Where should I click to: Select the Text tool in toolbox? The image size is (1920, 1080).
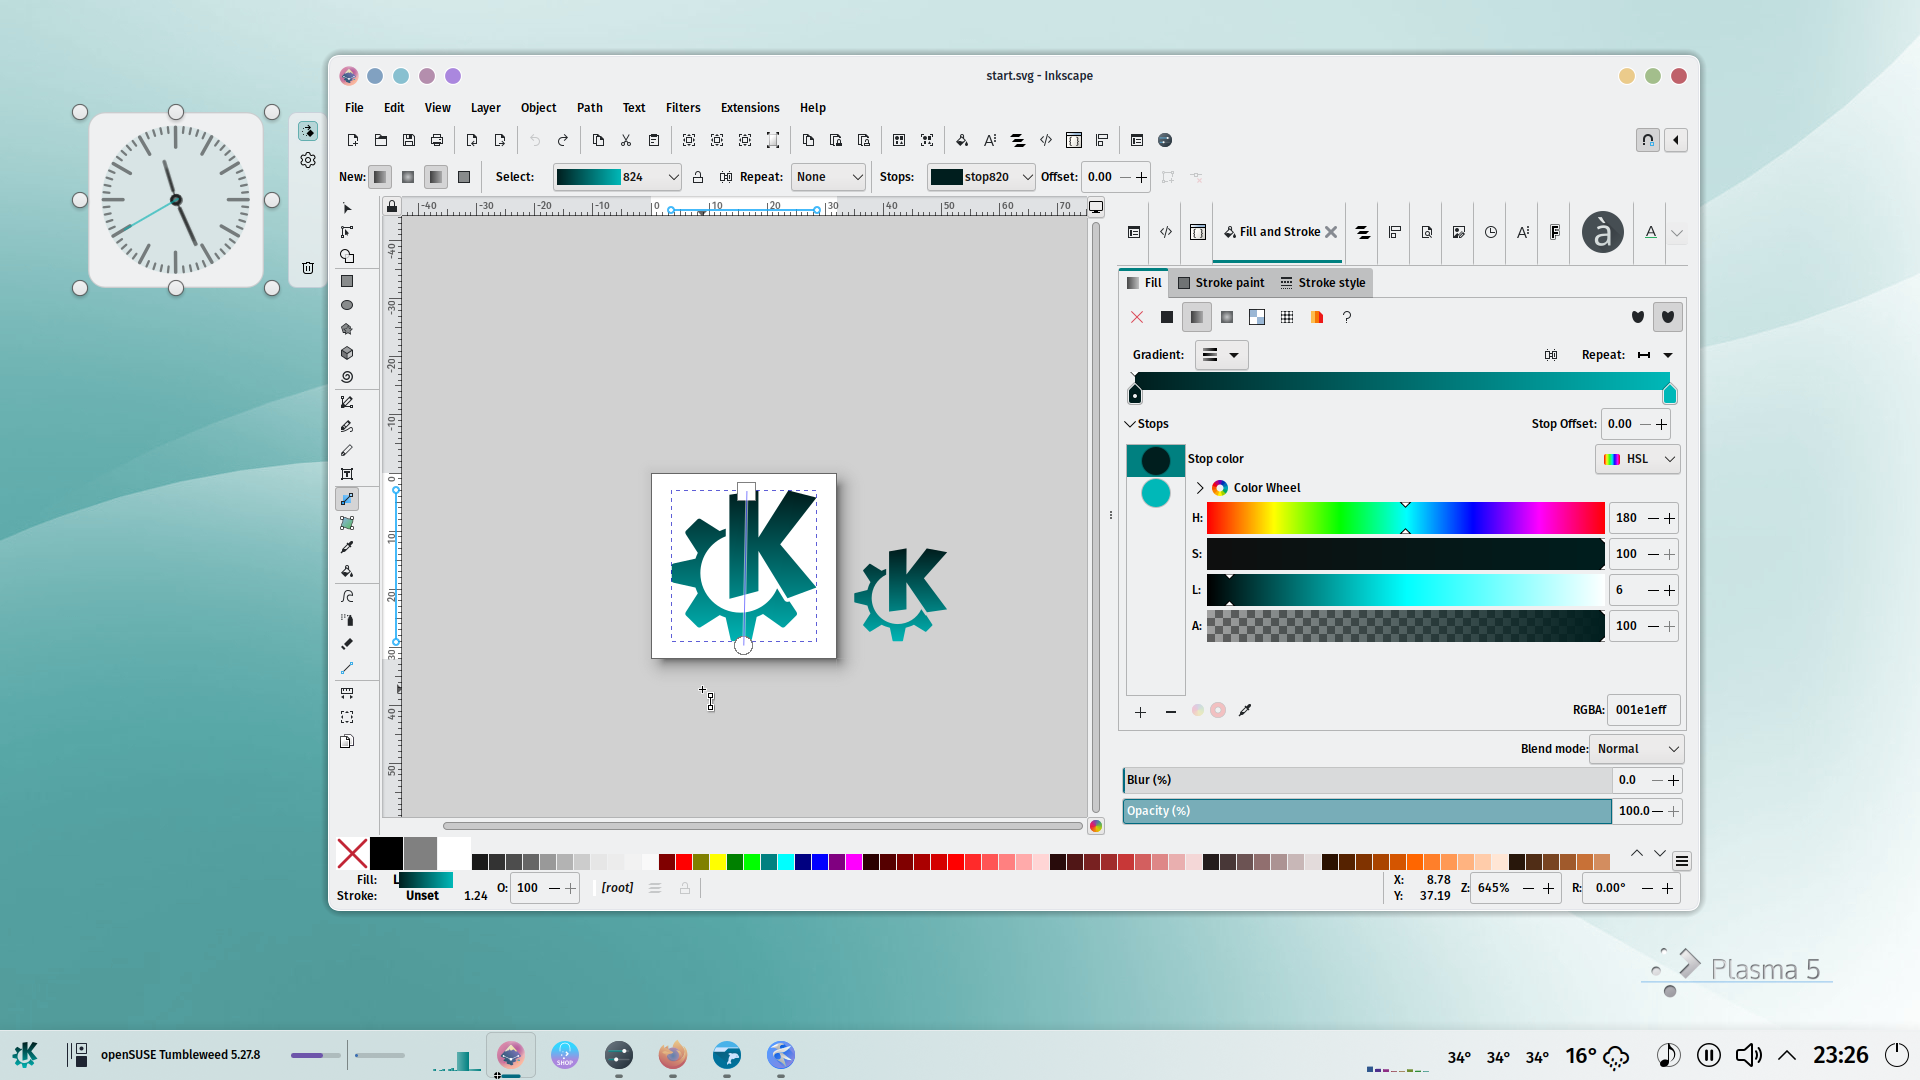click(x=347, y=474)
